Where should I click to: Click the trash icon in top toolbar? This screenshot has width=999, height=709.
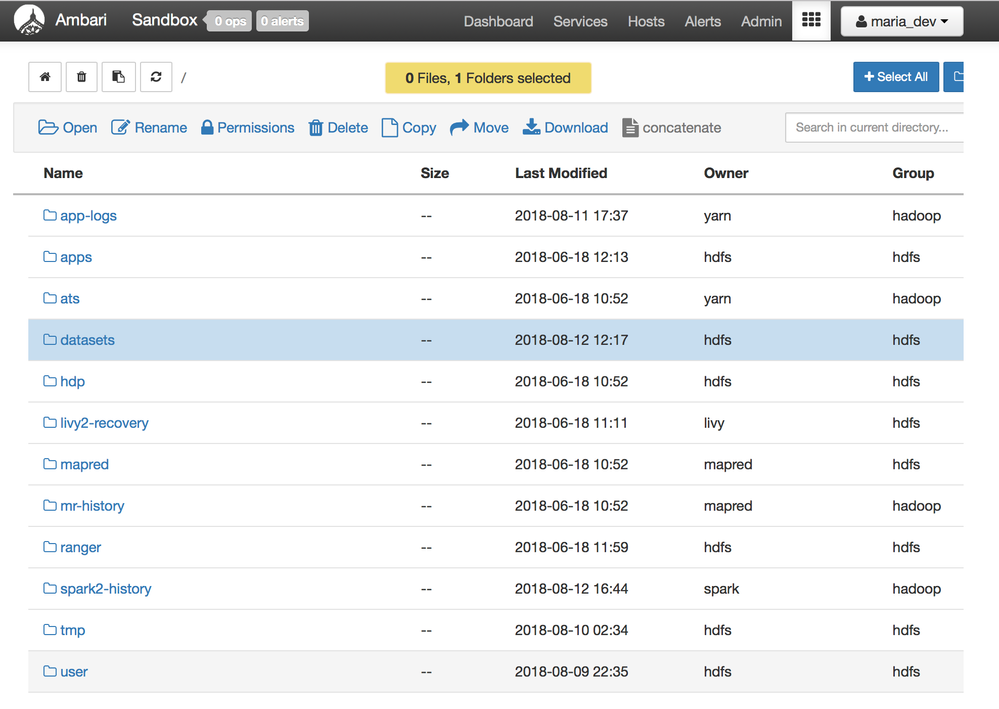pyautogui.click(x=82, y=77)
